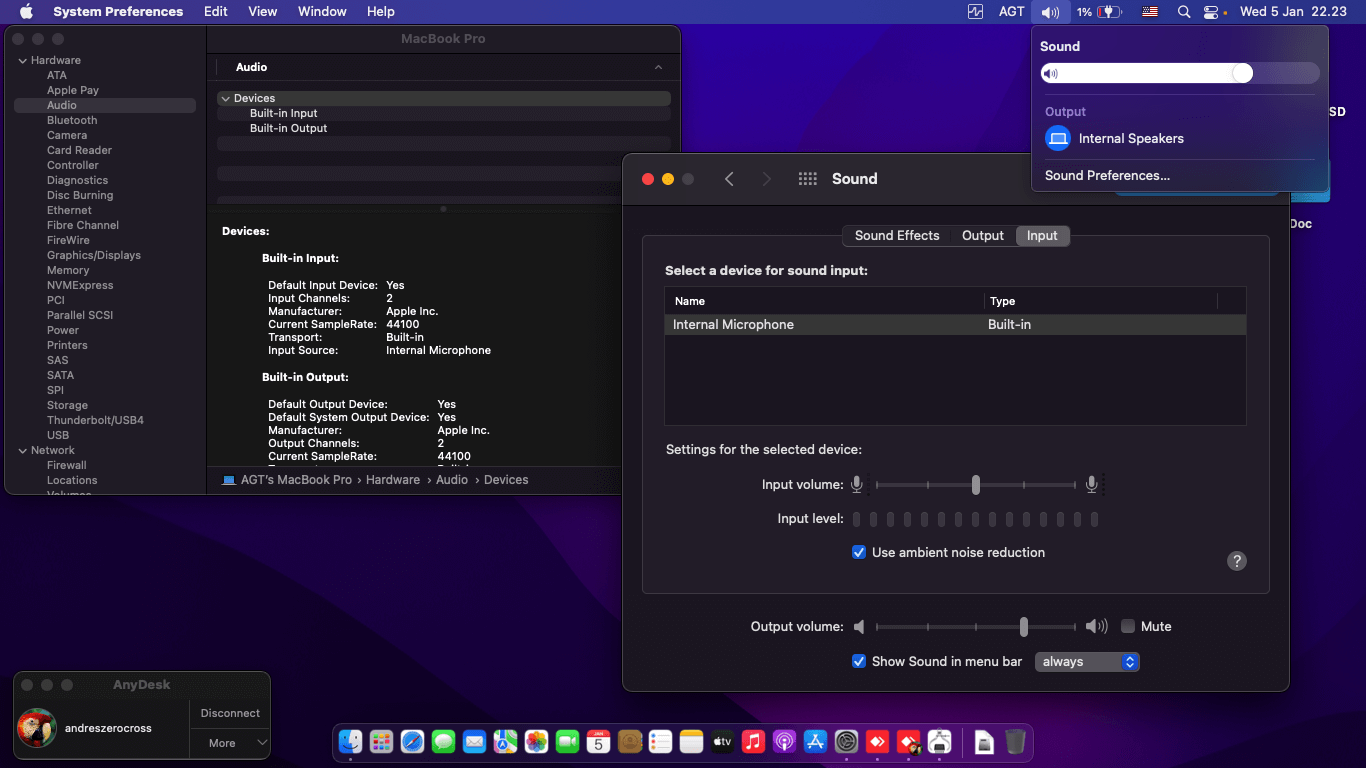Screen dimensions: 1366x768
Task: Switch to the Sound Effects tab
Action: point(897,236)
